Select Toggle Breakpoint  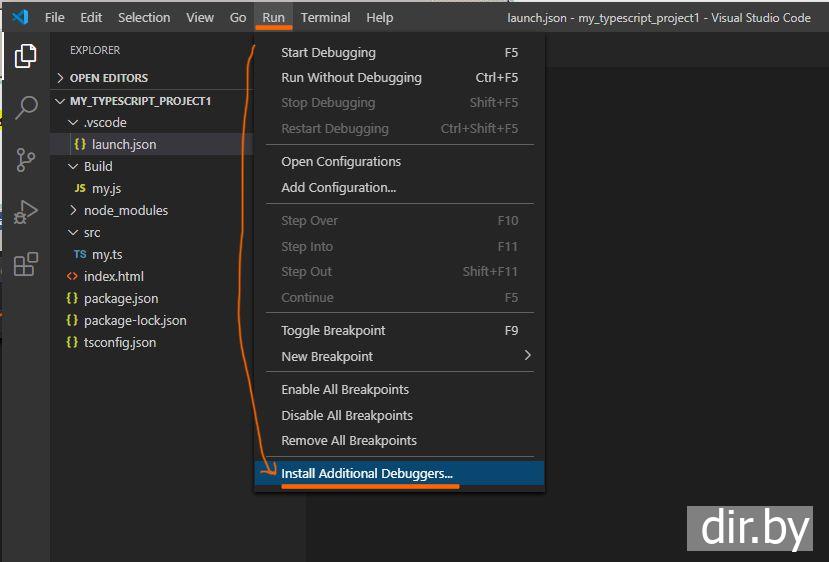coord(399,330)
